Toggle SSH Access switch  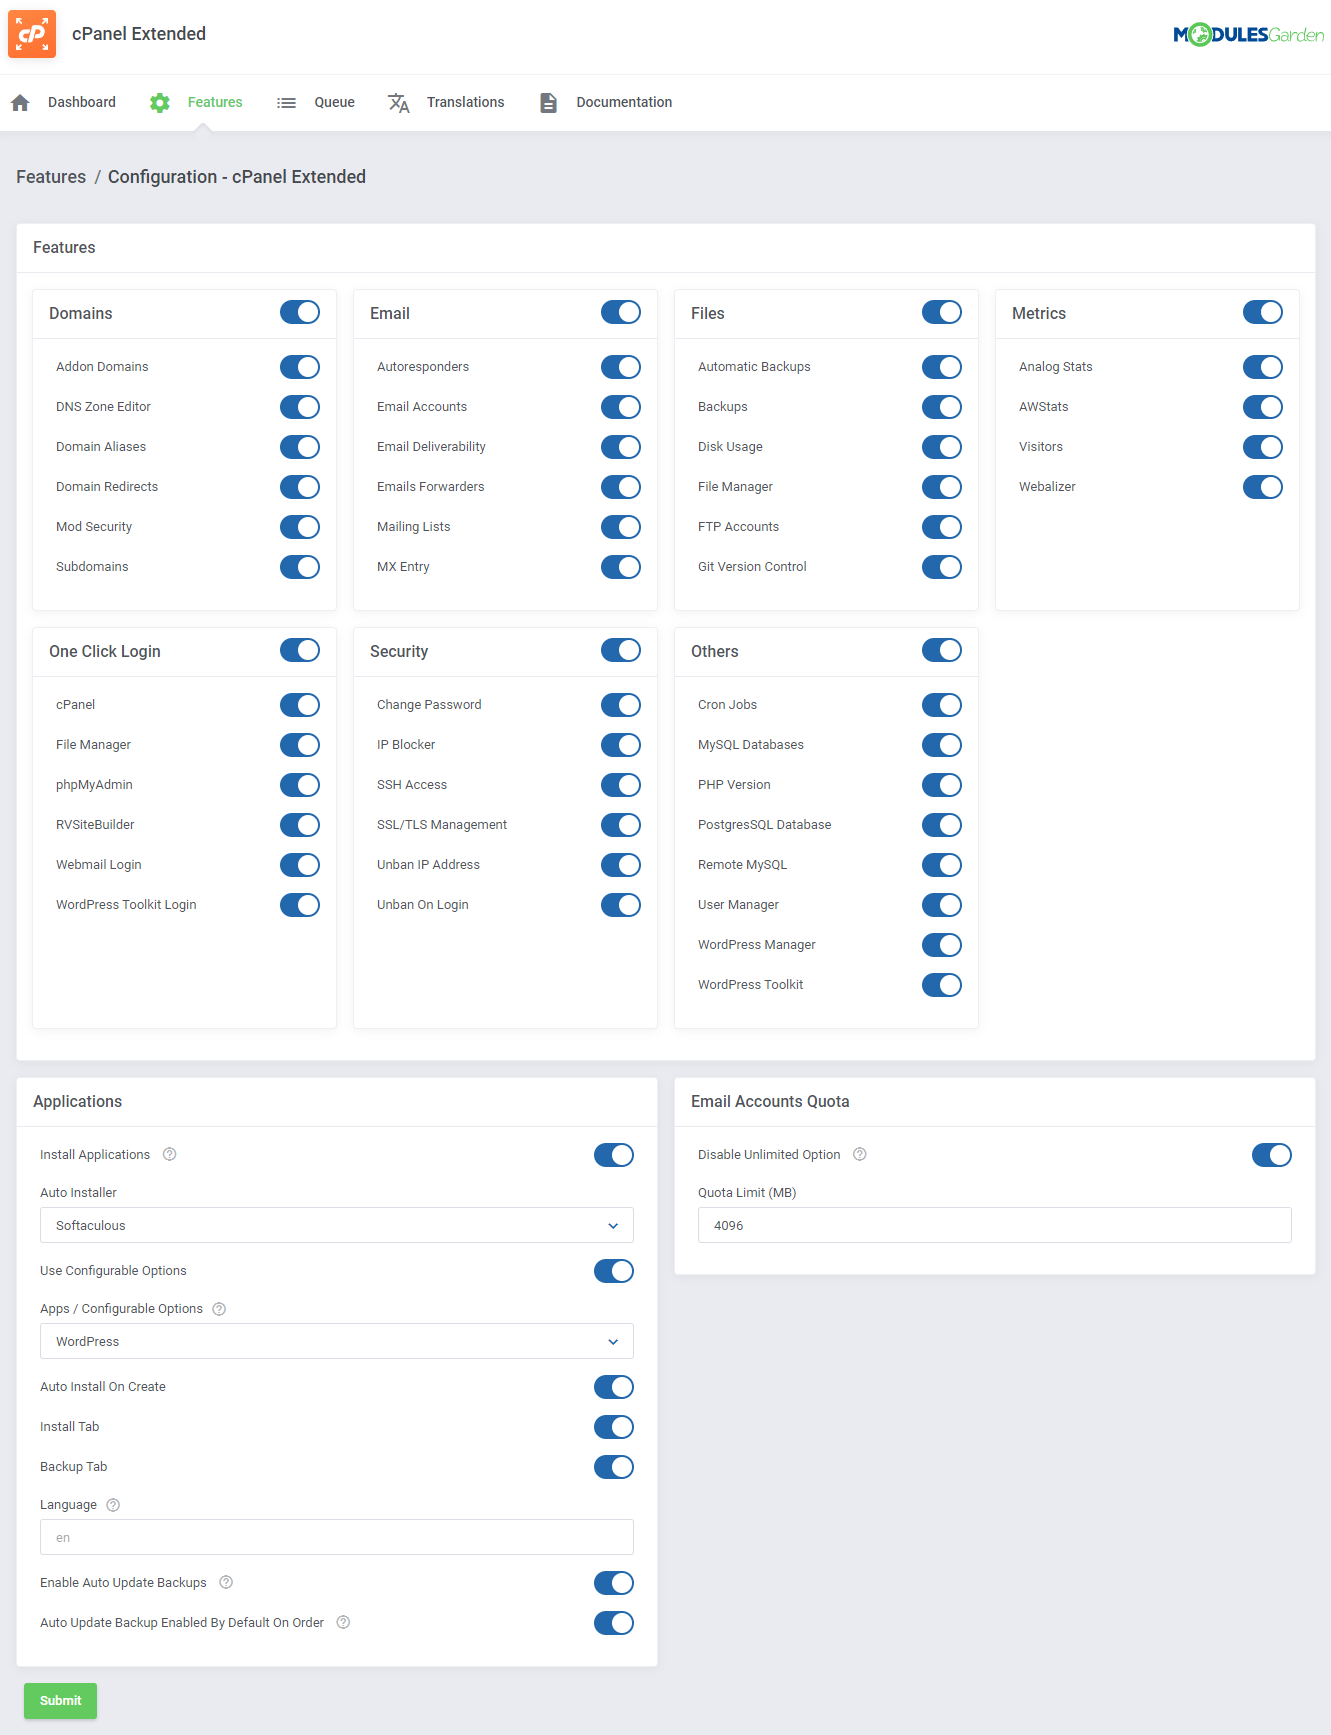[x=621, y=785]
